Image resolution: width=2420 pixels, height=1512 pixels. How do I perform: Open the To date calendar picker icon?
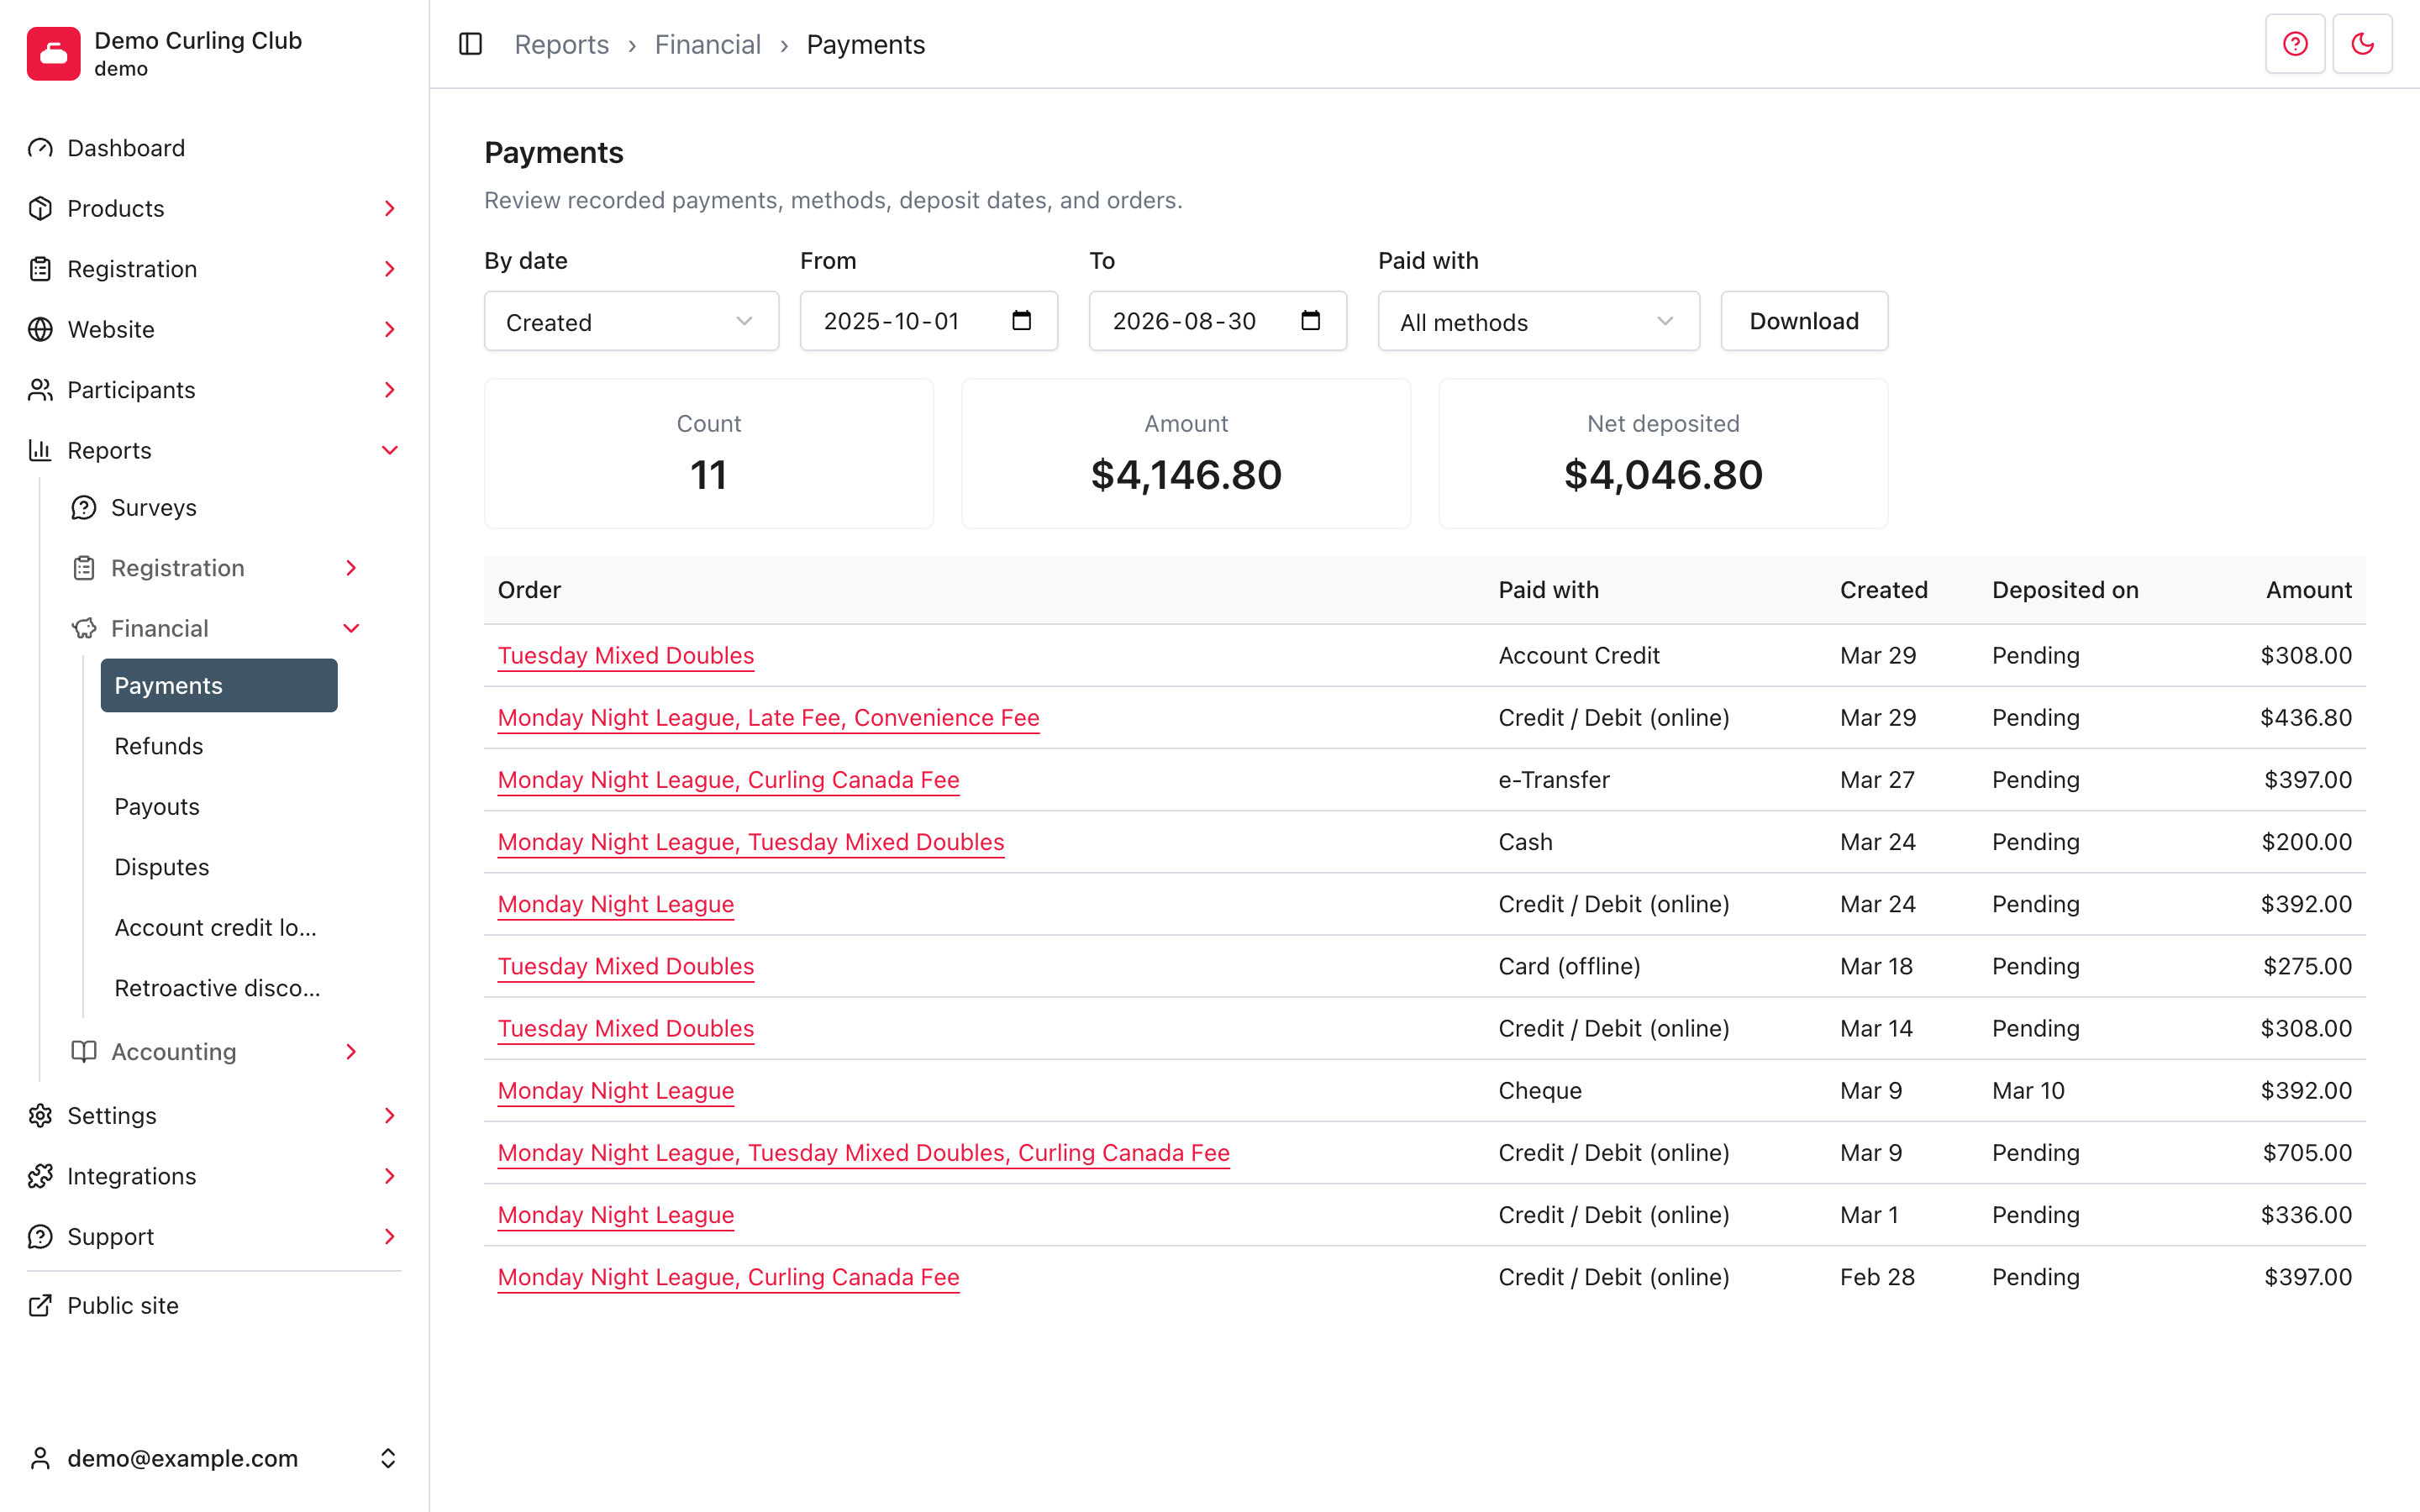(x=1310, y=321)
